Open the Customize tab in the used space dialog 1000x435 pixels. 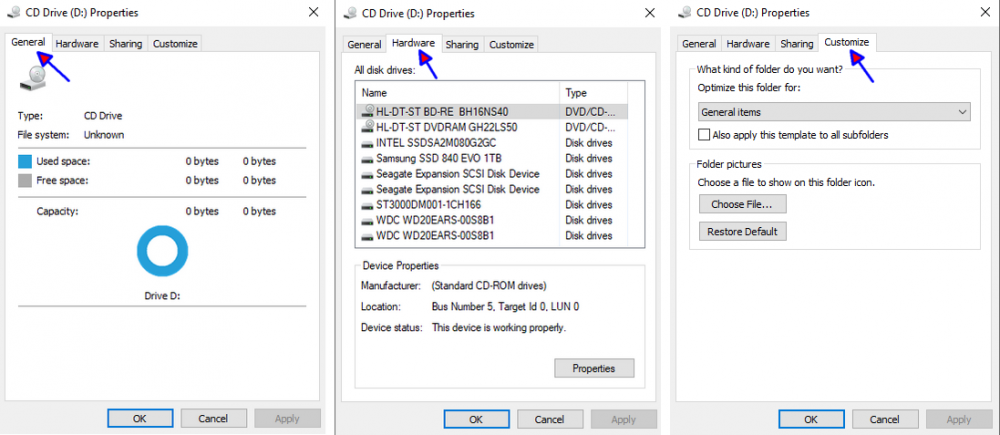pos(175,44)
